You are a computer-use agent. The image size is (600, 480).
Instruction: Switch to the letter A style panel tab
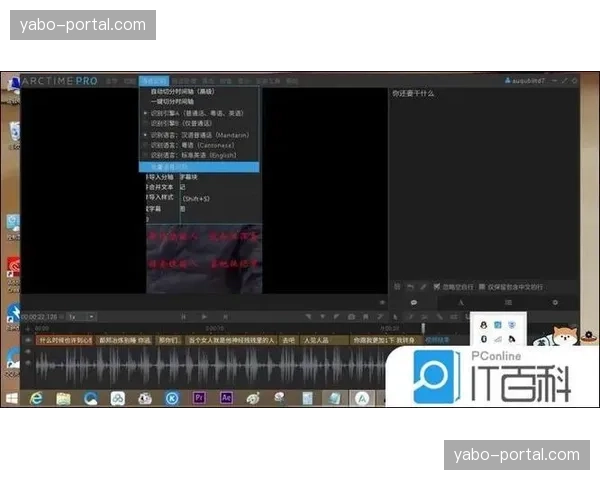(x=461, y=302)
